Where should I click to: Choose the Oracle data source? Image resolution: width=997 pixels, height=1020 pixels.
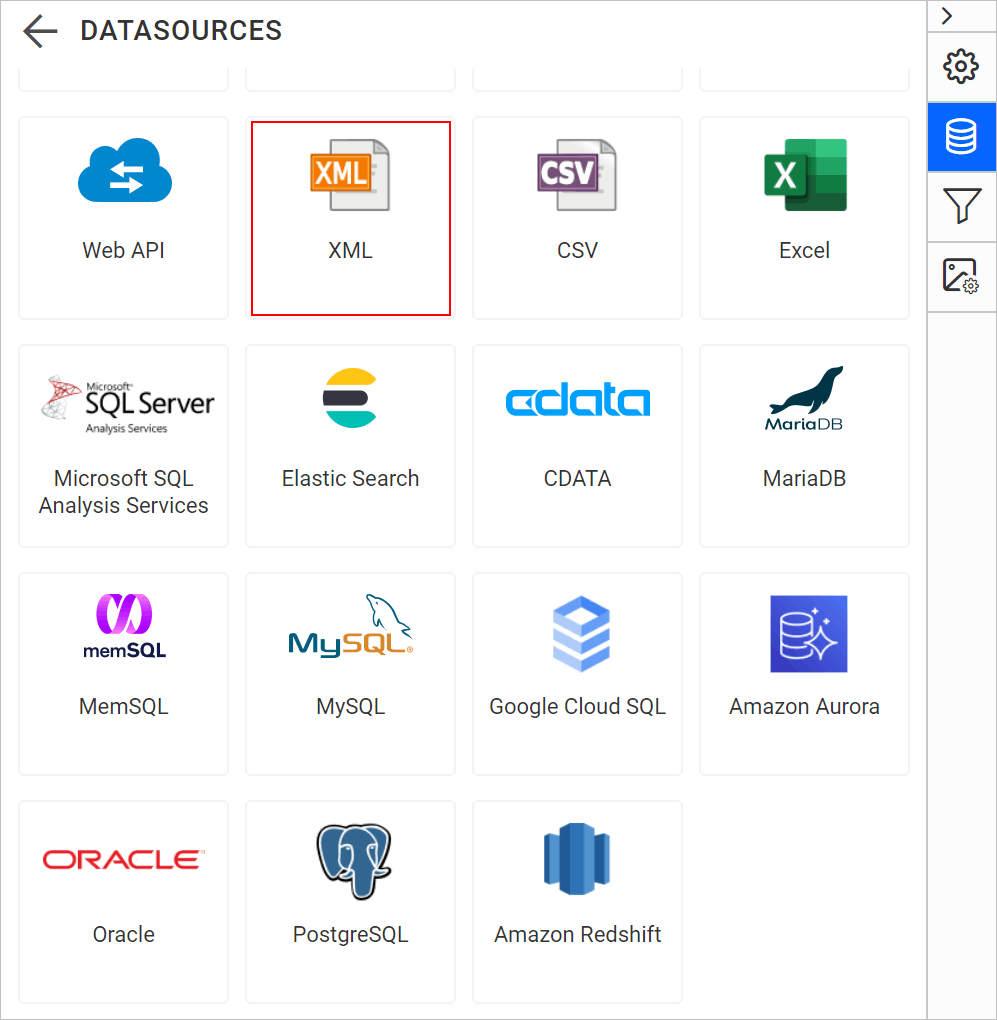coord(124,902)
